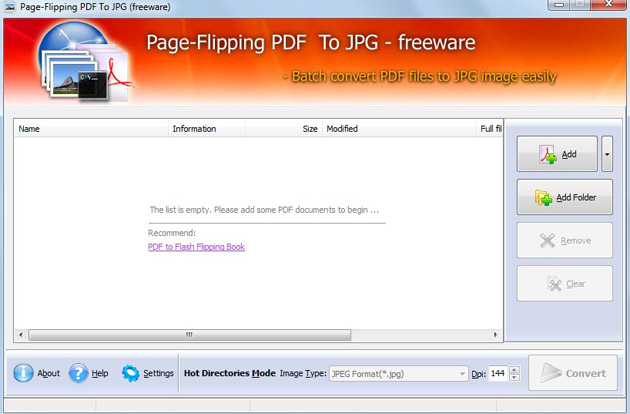Click the horizontal scrollbar left arrow

tap(21, 334)
